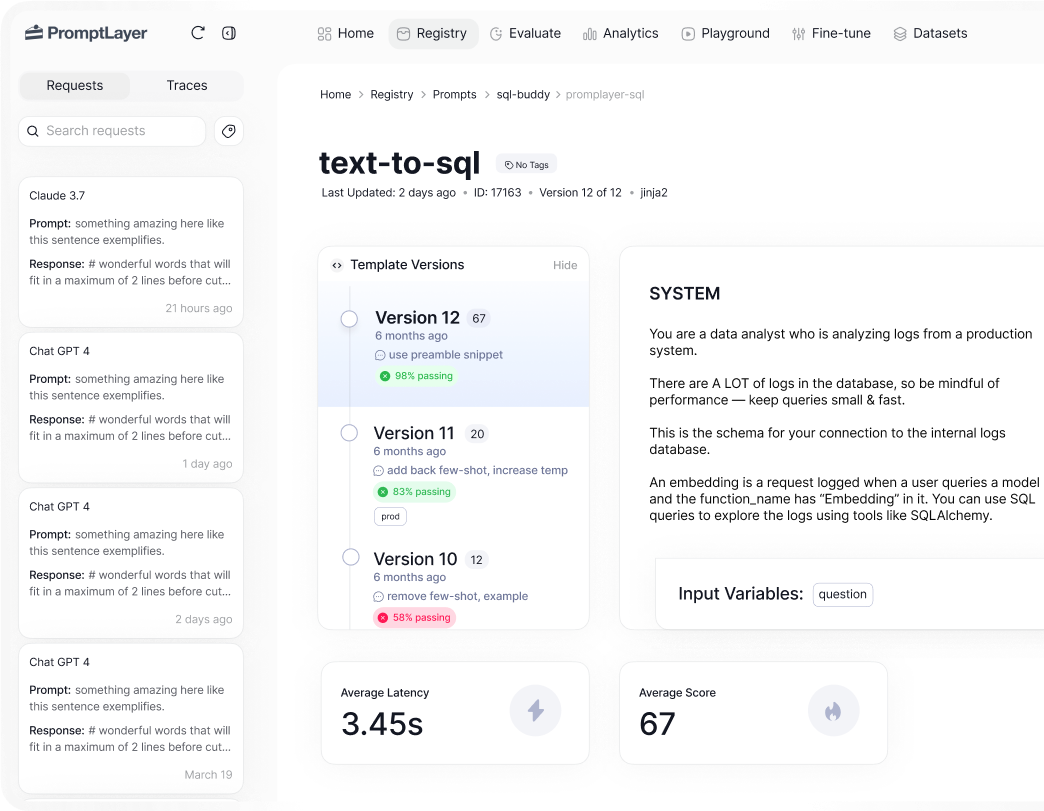1044x811 pixels.
Task: Click the Home breadcrumb link
Action: click(336, 95)
